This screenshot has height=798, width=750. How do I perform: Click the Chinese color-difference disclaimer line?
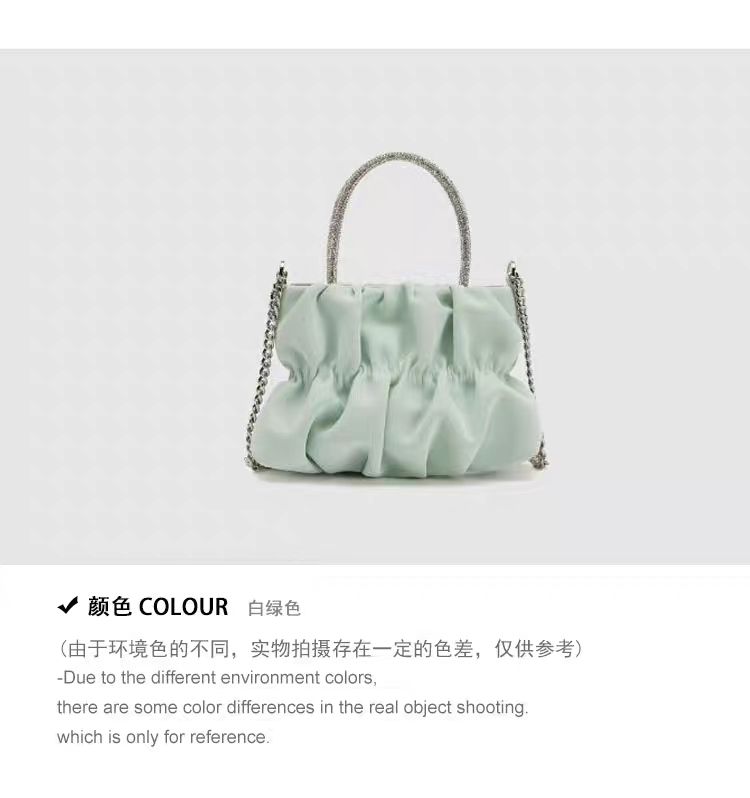320,649
